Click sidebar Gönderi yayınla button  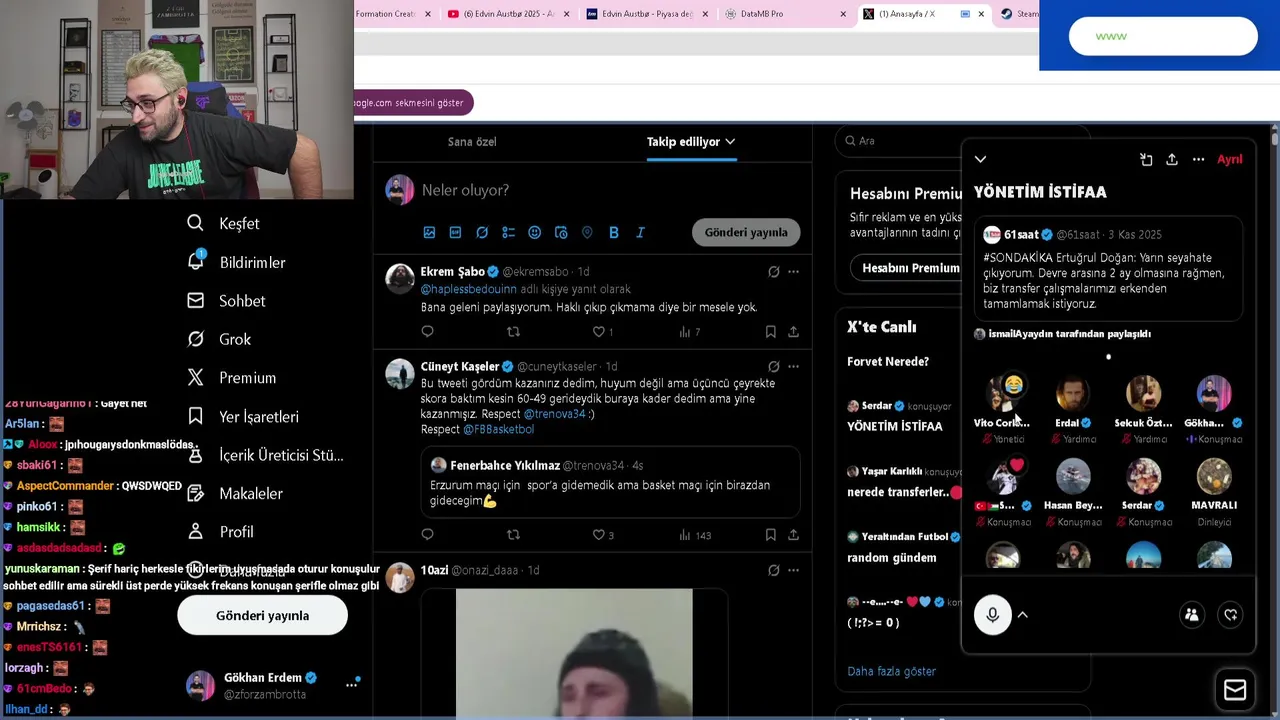263,615
